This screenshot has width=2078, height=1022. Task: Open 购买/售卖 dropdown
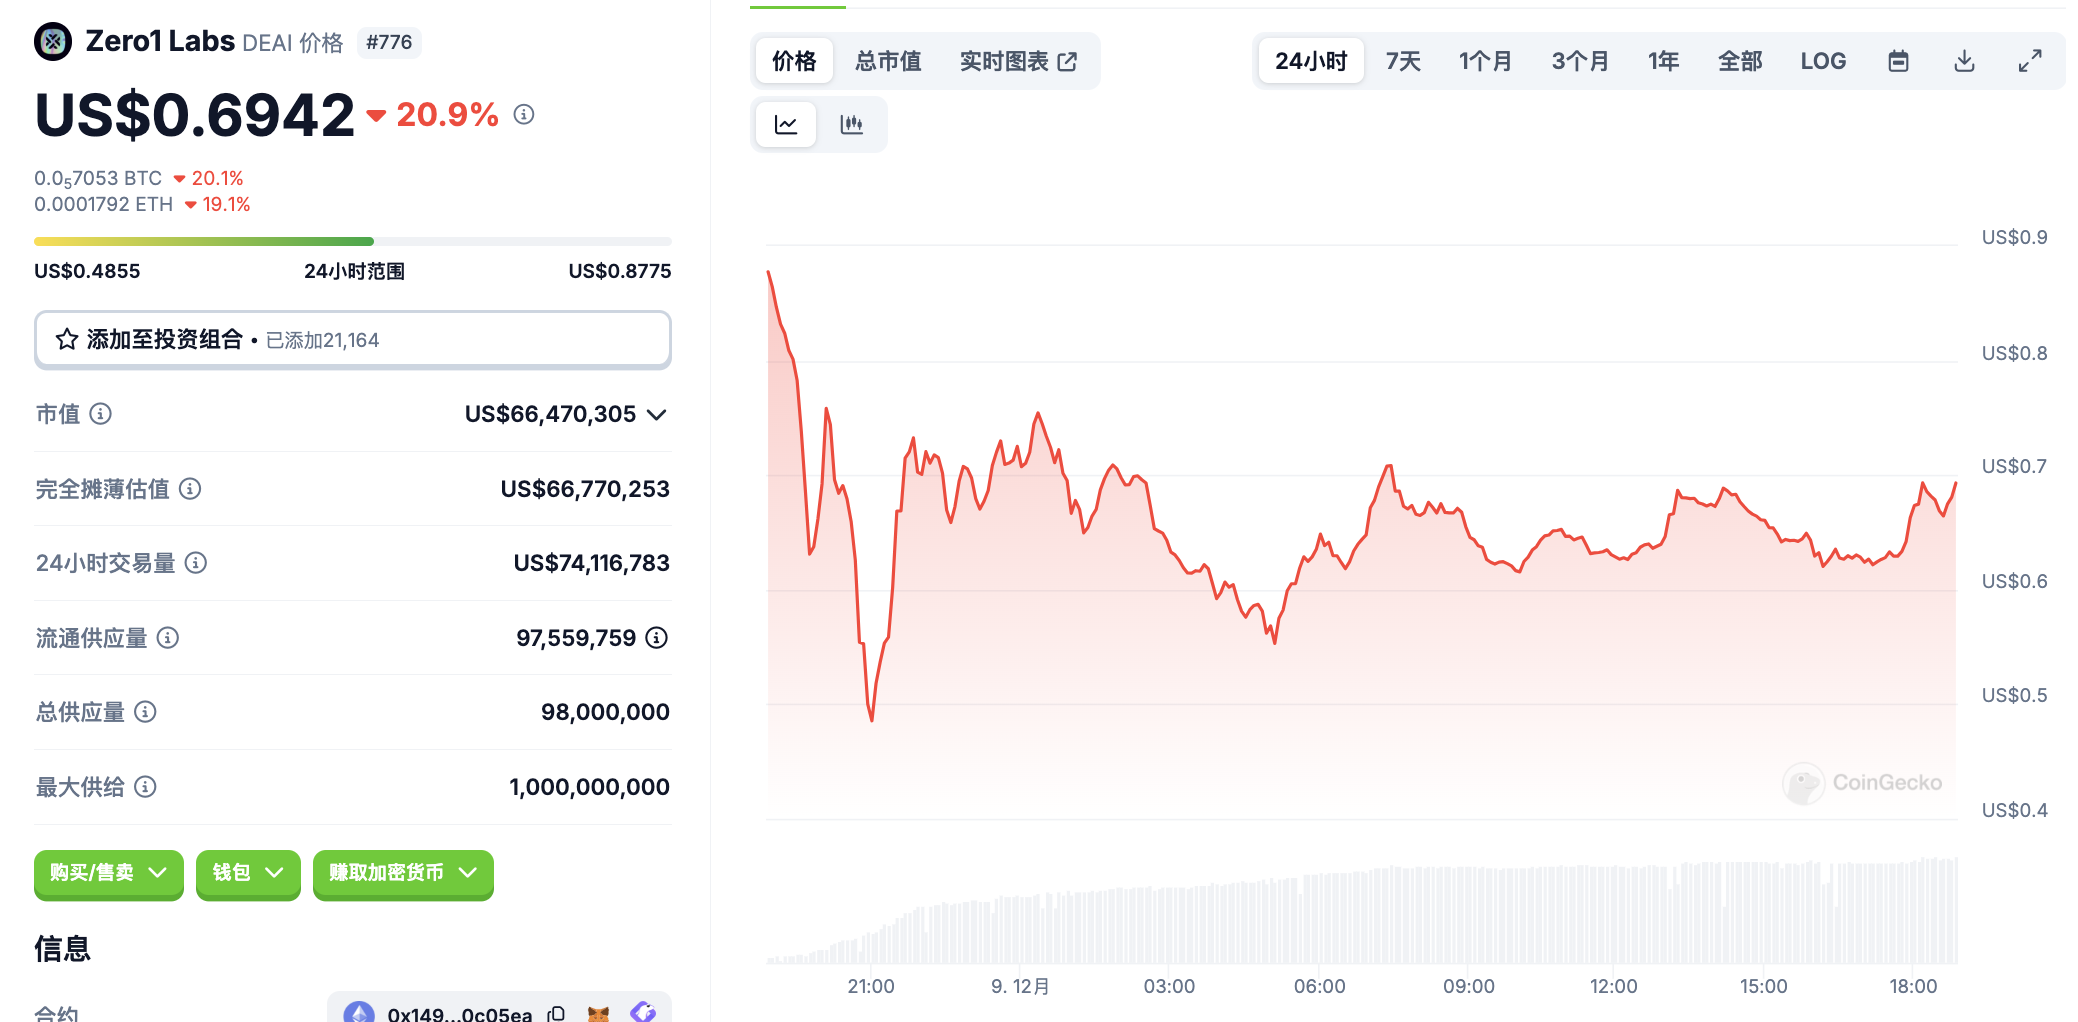click(109, 873)
